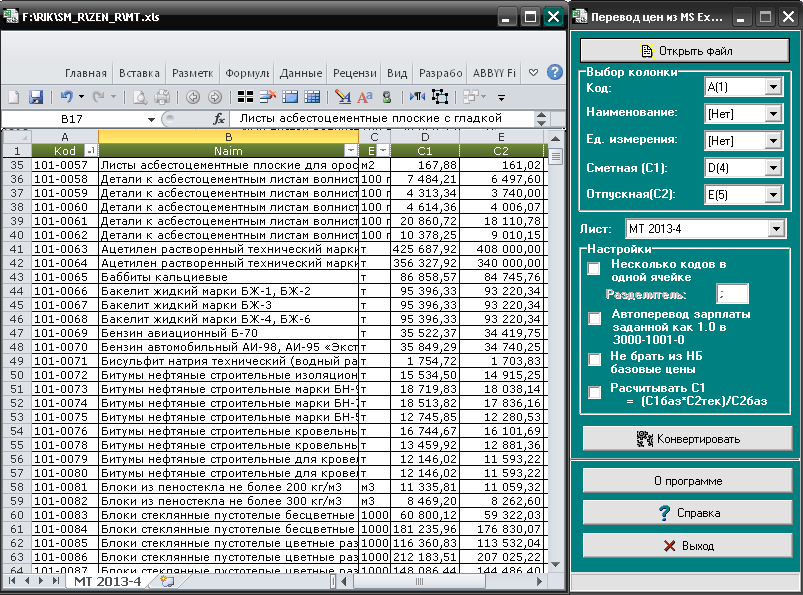
Task: Click the printer icon in toolbar
Action: point(163,97)
